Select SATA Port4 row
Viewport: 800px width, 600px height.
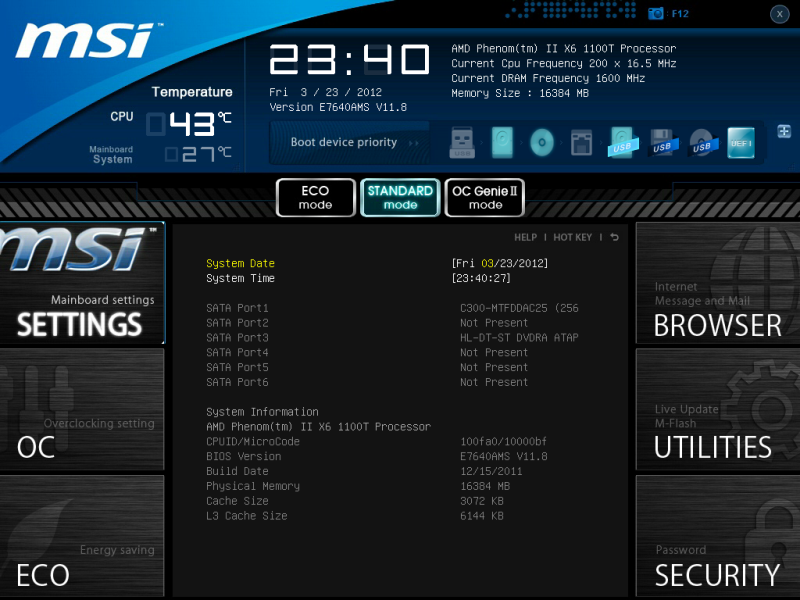coord(392,353)
